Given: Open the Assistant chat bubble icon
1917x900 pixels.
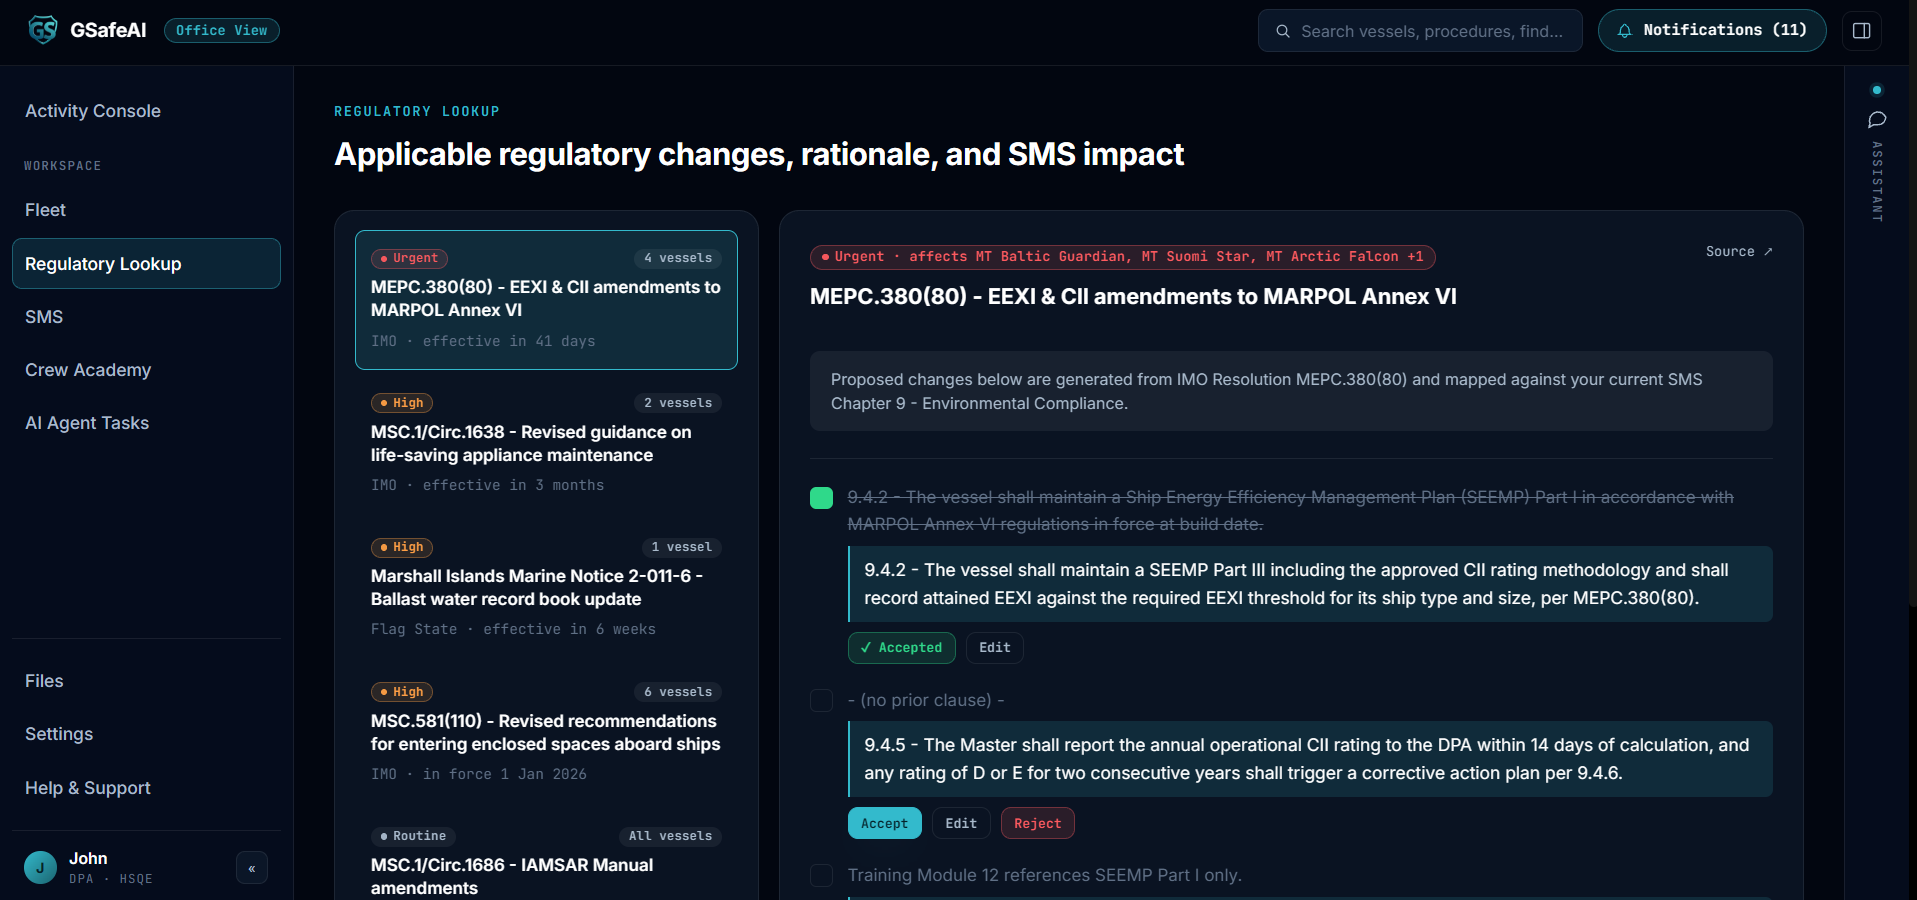Looking at the screenshot, I should coord(1877,120).
